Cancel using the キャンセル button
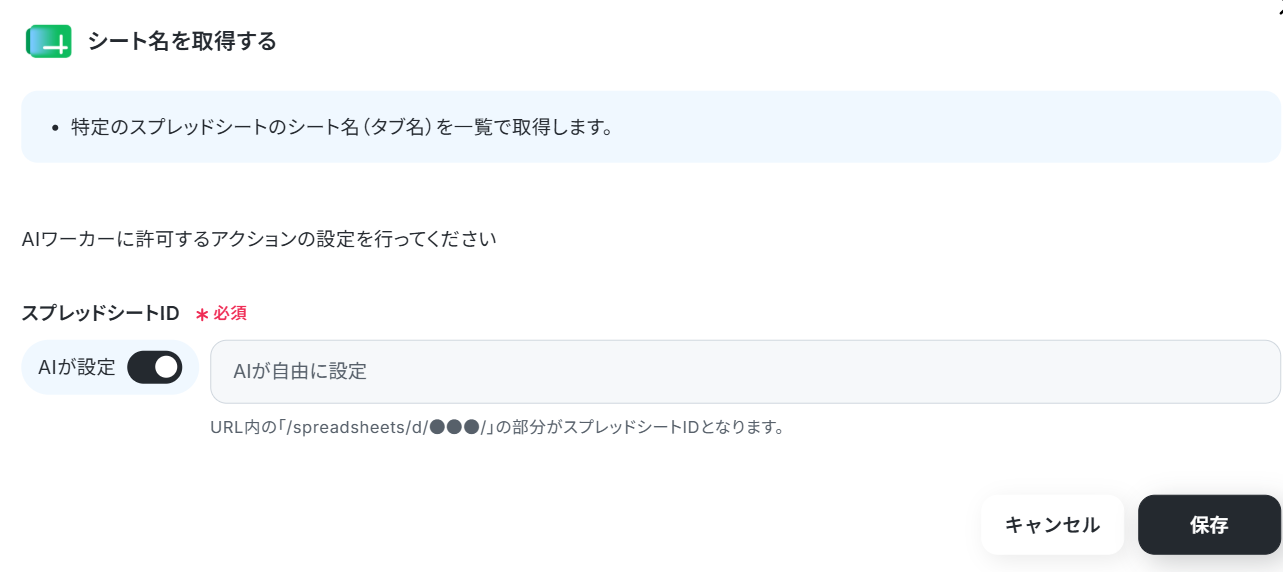 click(1052, 525)
